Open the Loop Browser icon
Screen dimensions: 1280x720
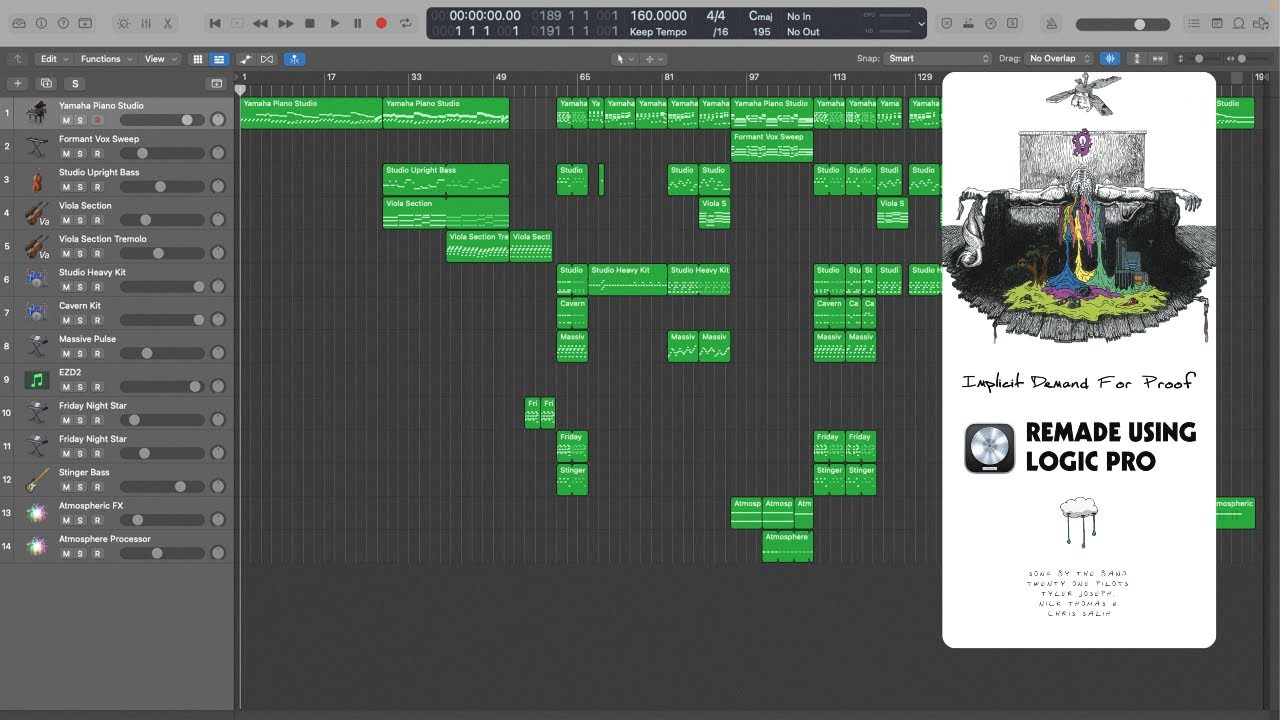coord(1239,23)
